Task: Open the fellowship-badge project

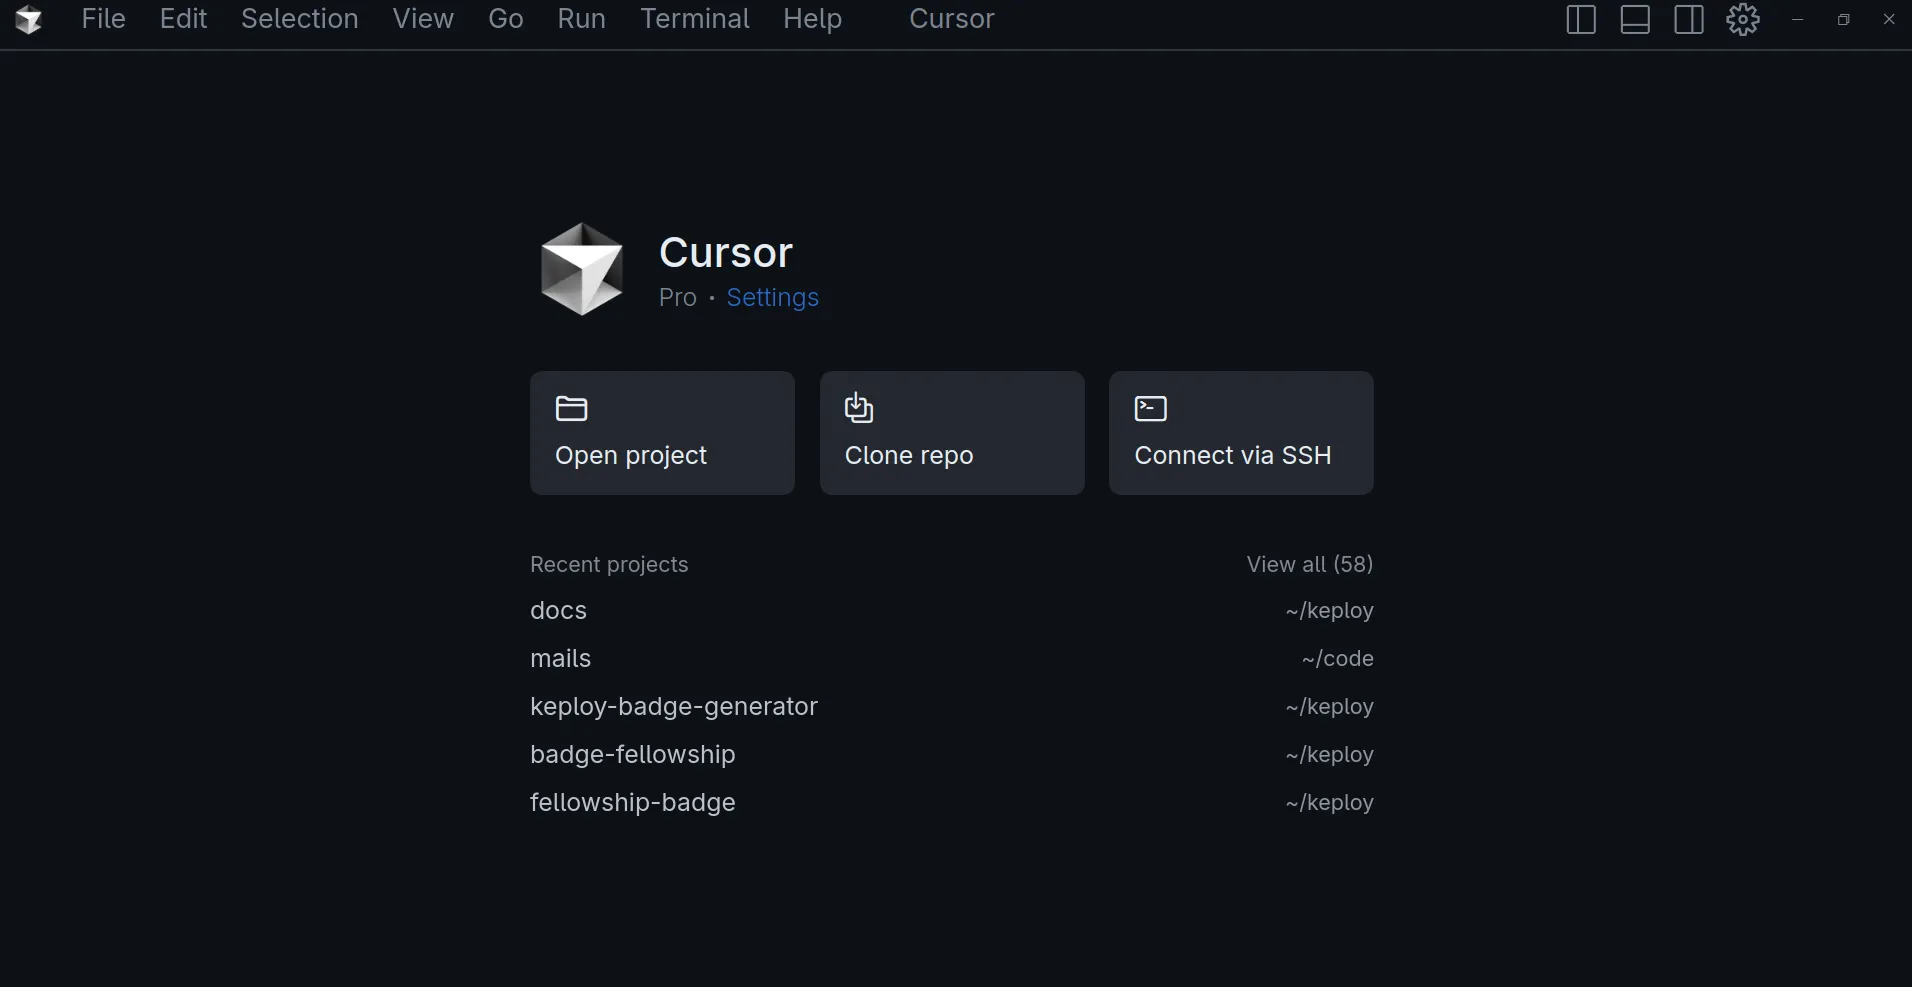Action: [x=952, y=802]
